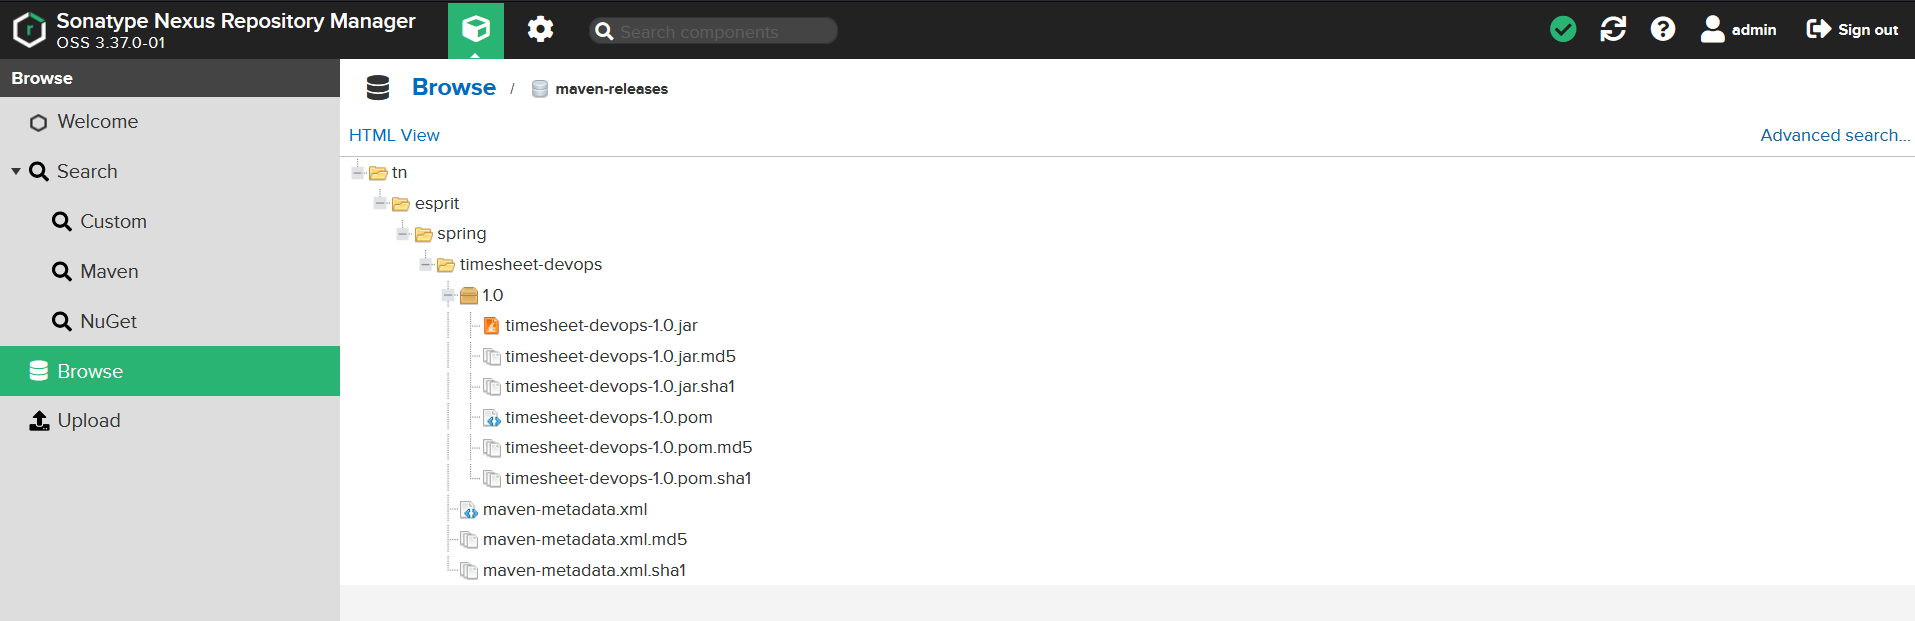
Task: Click the admin user account icon
Action: (x=1713, y=29)
